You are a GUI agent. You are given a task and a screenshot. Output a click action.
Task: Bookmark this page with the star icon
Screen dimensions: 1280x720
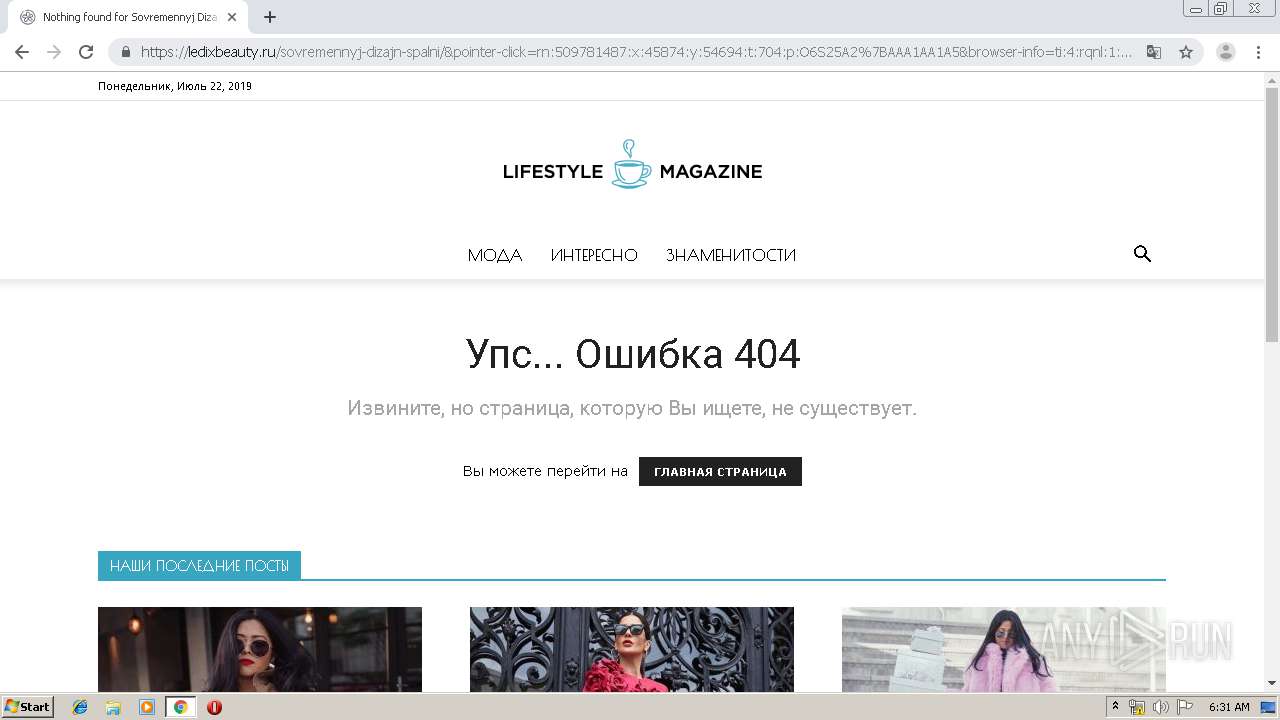point(1186,52)
